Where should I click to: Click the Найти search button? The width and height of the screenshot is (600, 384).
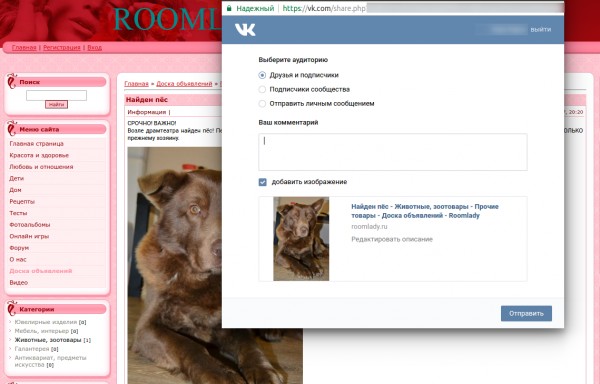tap(56, 104)
